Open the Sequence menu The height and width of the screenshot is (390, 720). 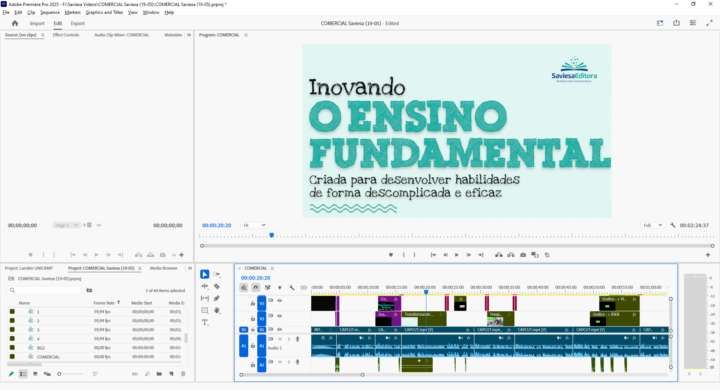[x=50, y=12]
